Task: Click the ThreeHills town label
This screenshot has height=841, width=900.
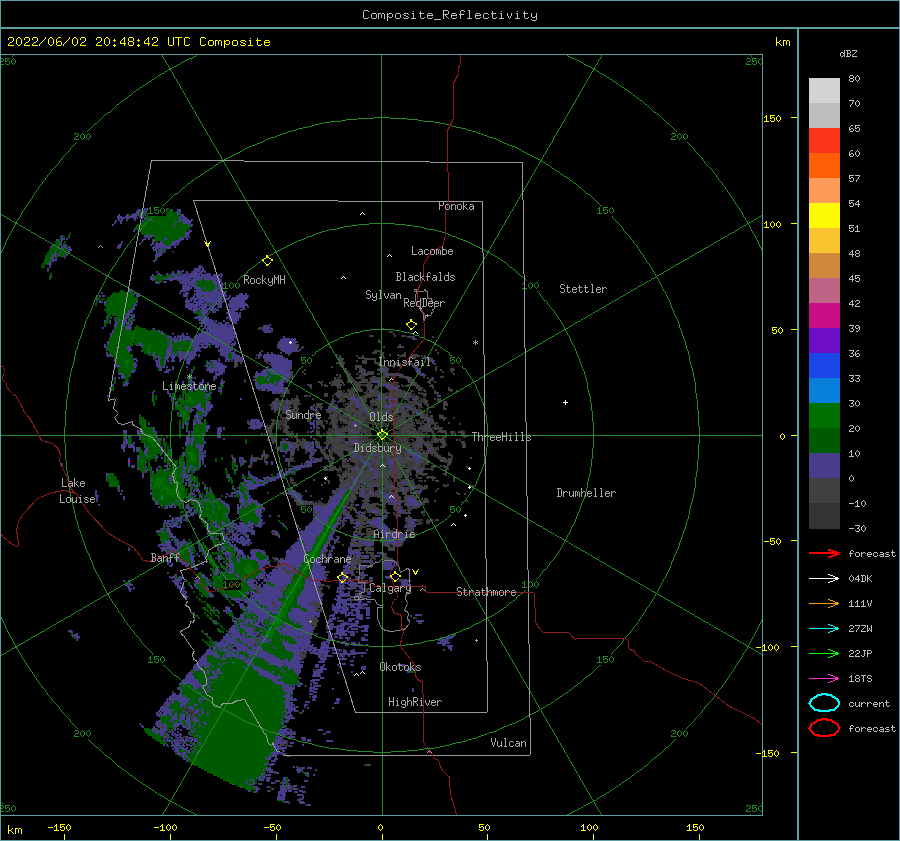Action: pos(501,437)
